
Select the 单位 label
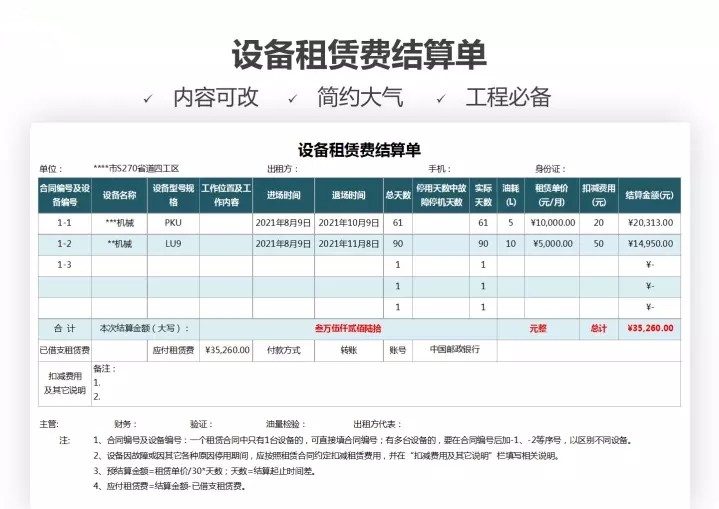50,169
